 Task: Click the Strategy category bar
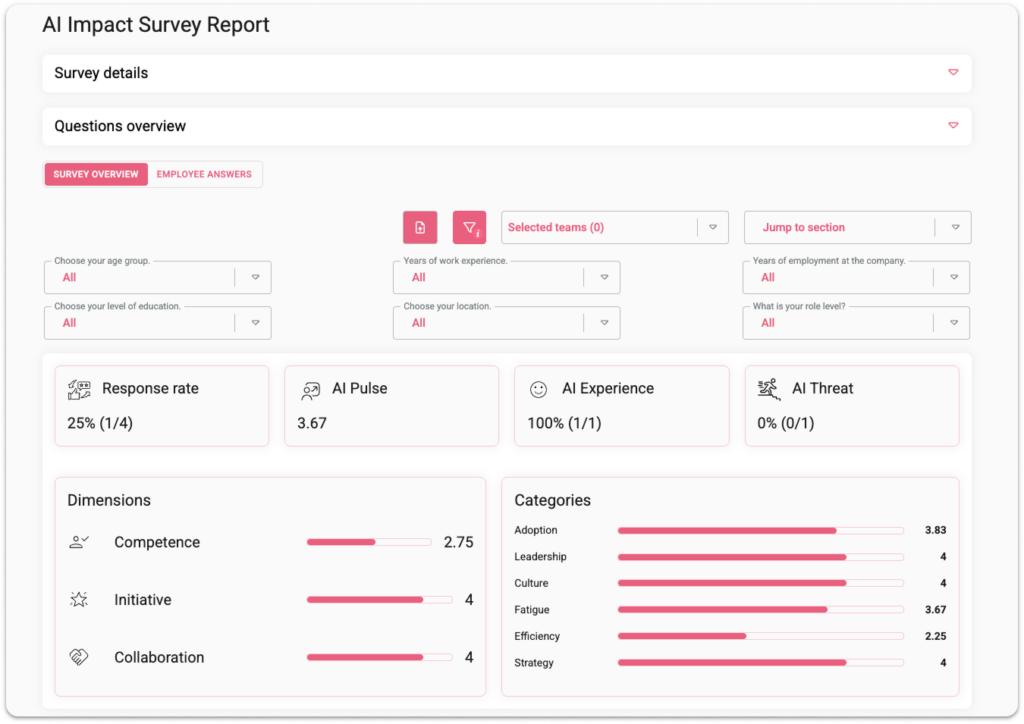tap(761, 663)
